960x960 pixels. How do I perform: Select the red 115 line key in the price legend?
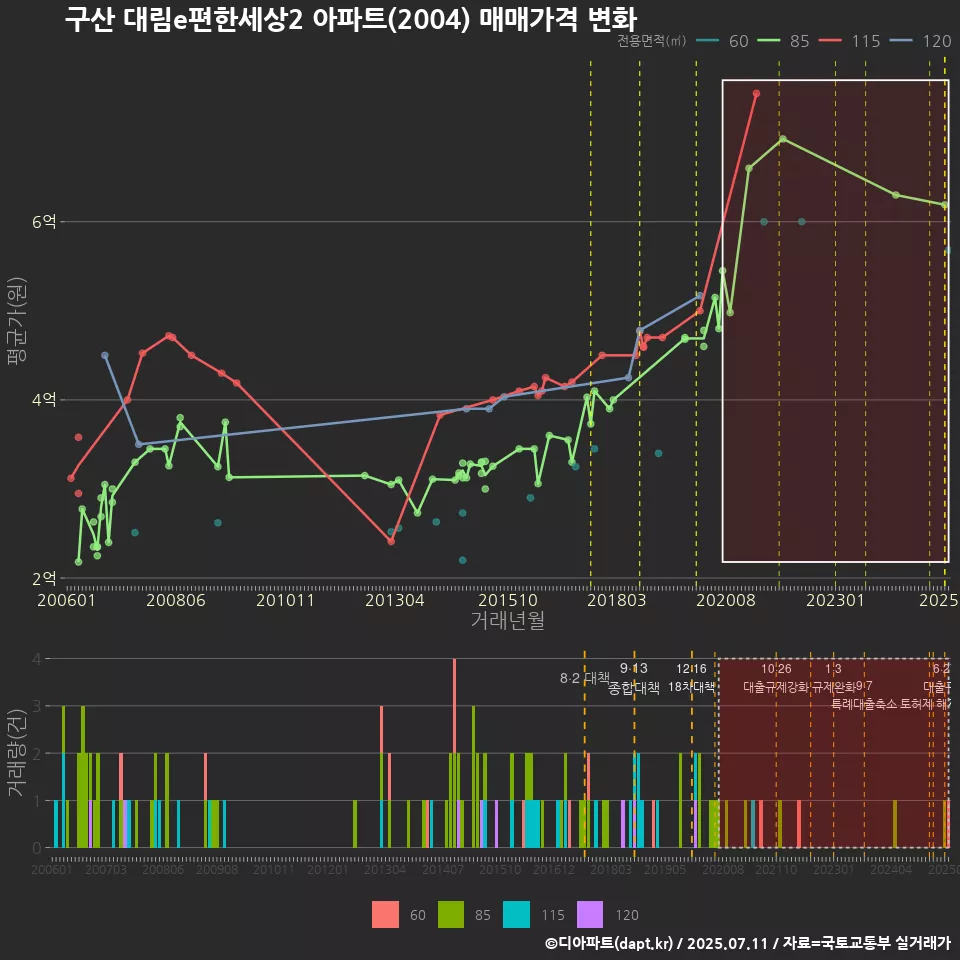(x=830, y=41)
